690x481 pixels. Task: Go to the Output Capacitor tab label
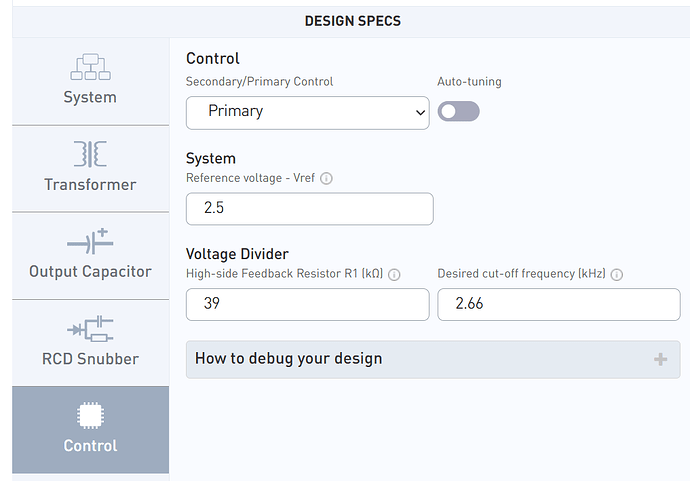pyautogui.click(x=90, y=271)
